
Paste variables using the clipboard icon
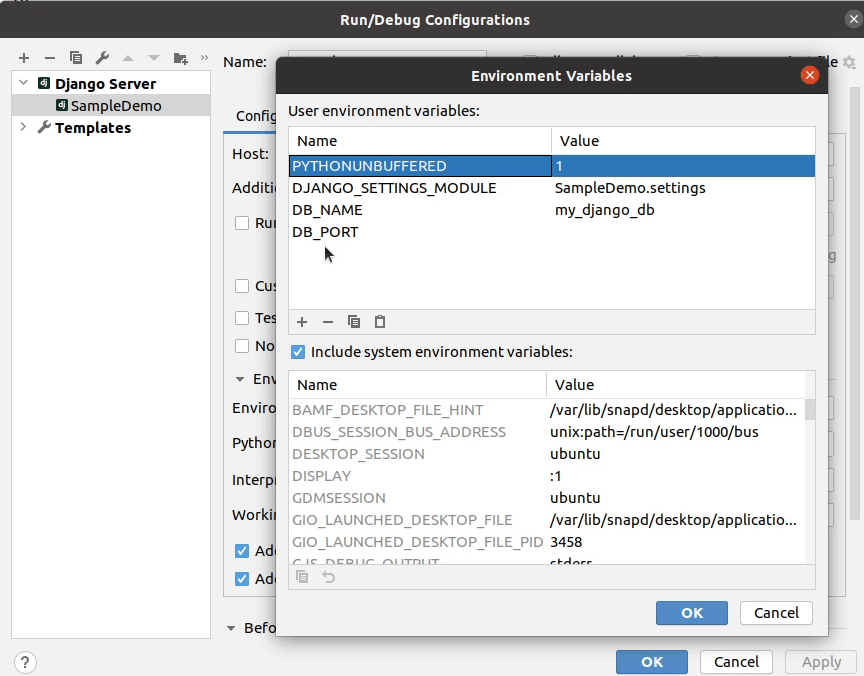click(x=379, y=322)
